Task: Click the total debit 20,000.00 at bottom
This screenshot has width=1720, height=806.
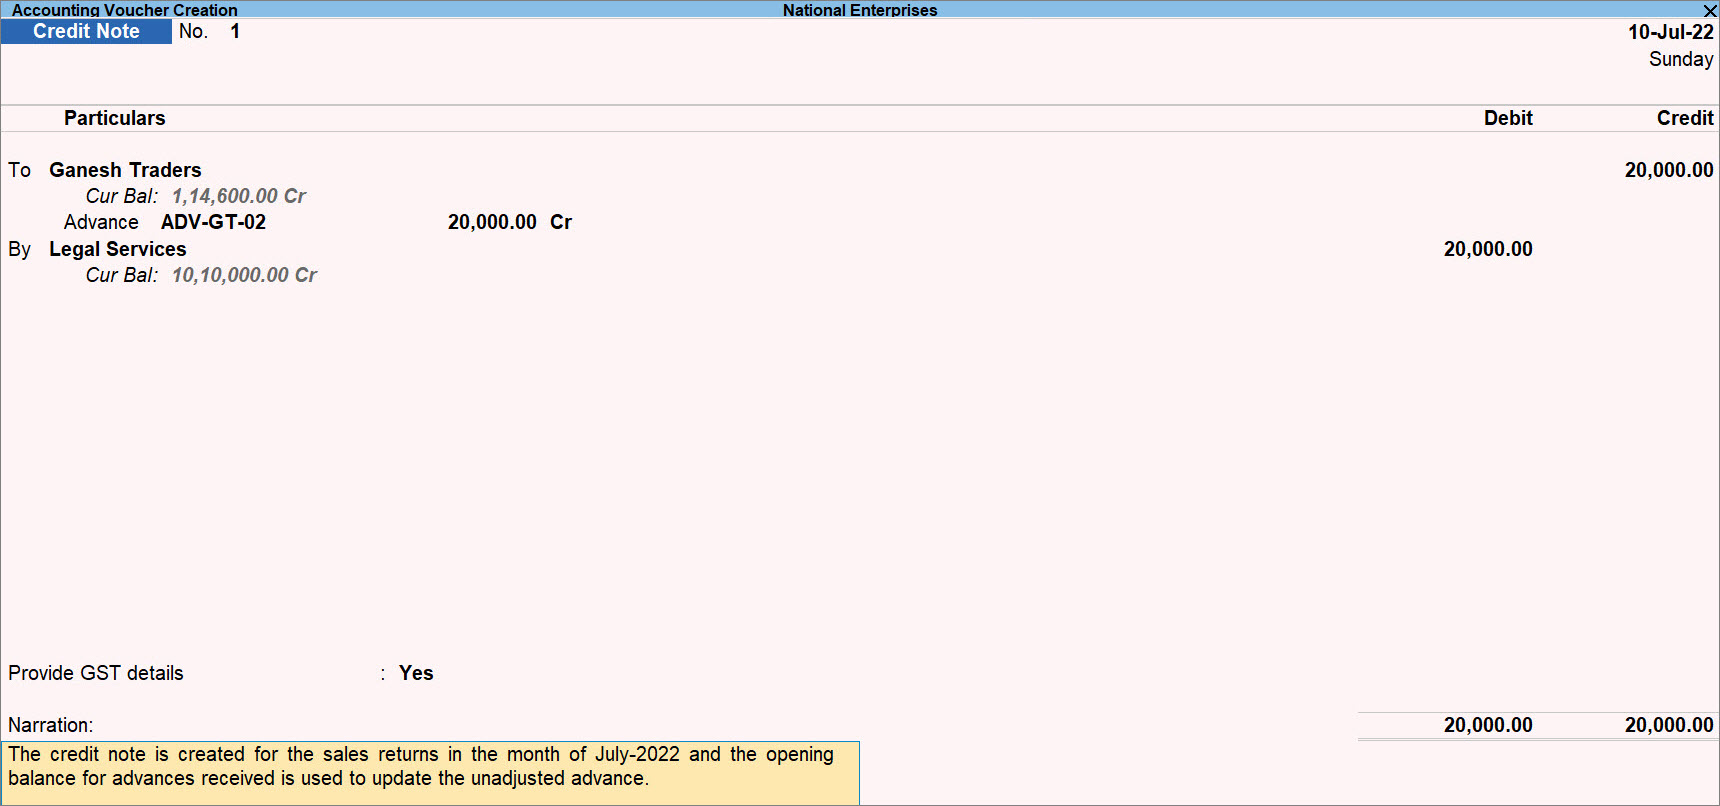Action: (x=1487, y=725)
